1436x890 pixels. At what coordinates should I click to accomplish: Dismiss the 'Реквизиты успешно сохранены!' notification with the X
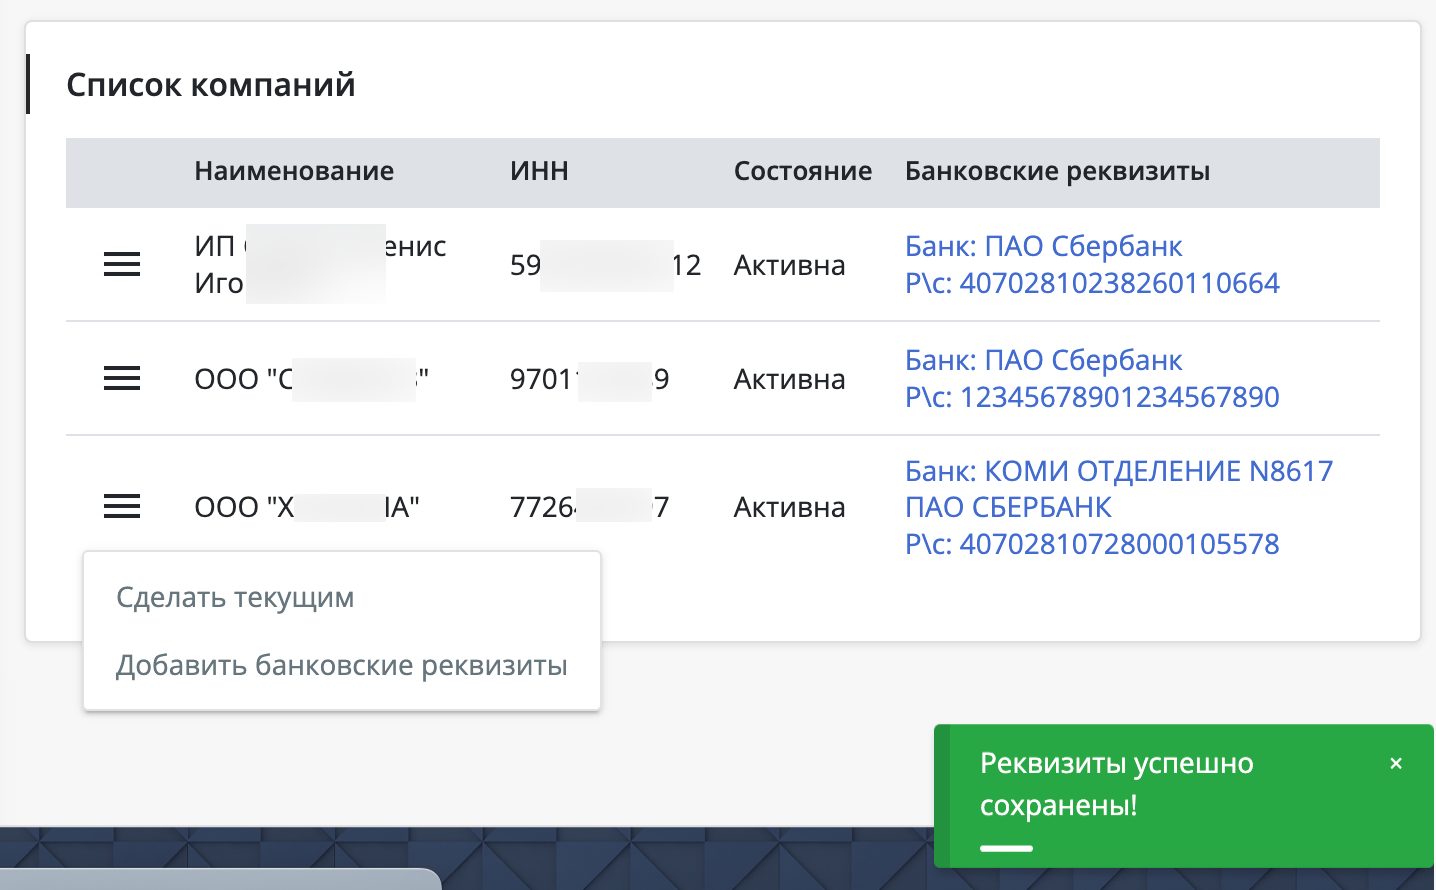tap(1396, 764)
